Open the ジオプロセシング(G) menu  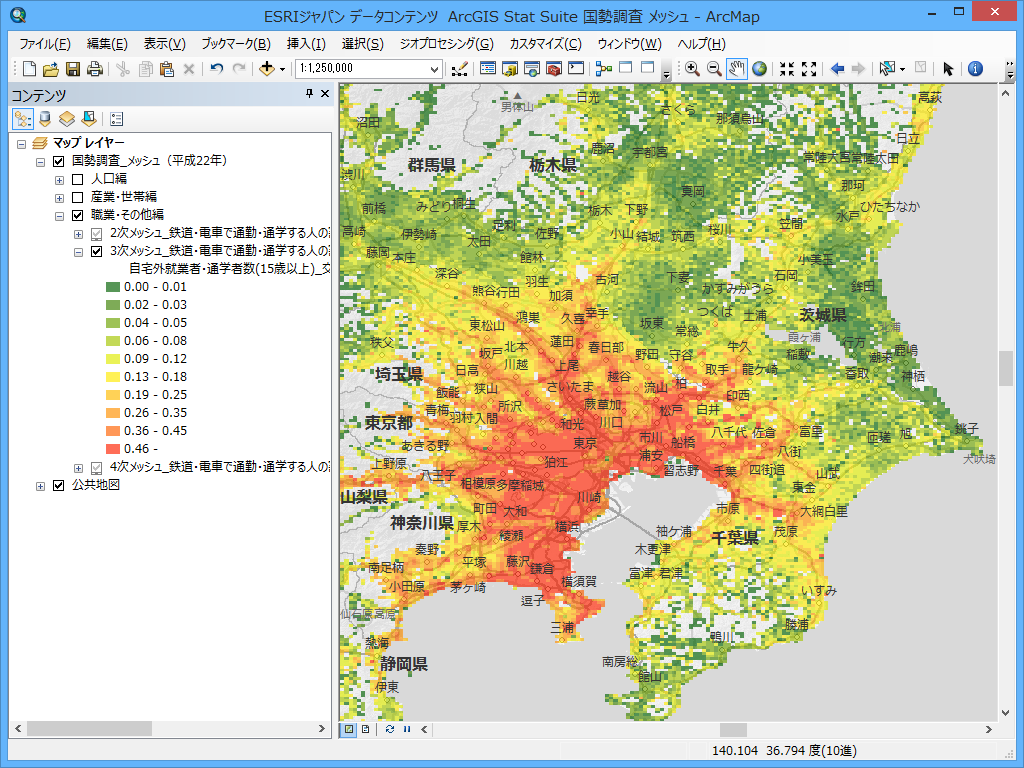446,44
